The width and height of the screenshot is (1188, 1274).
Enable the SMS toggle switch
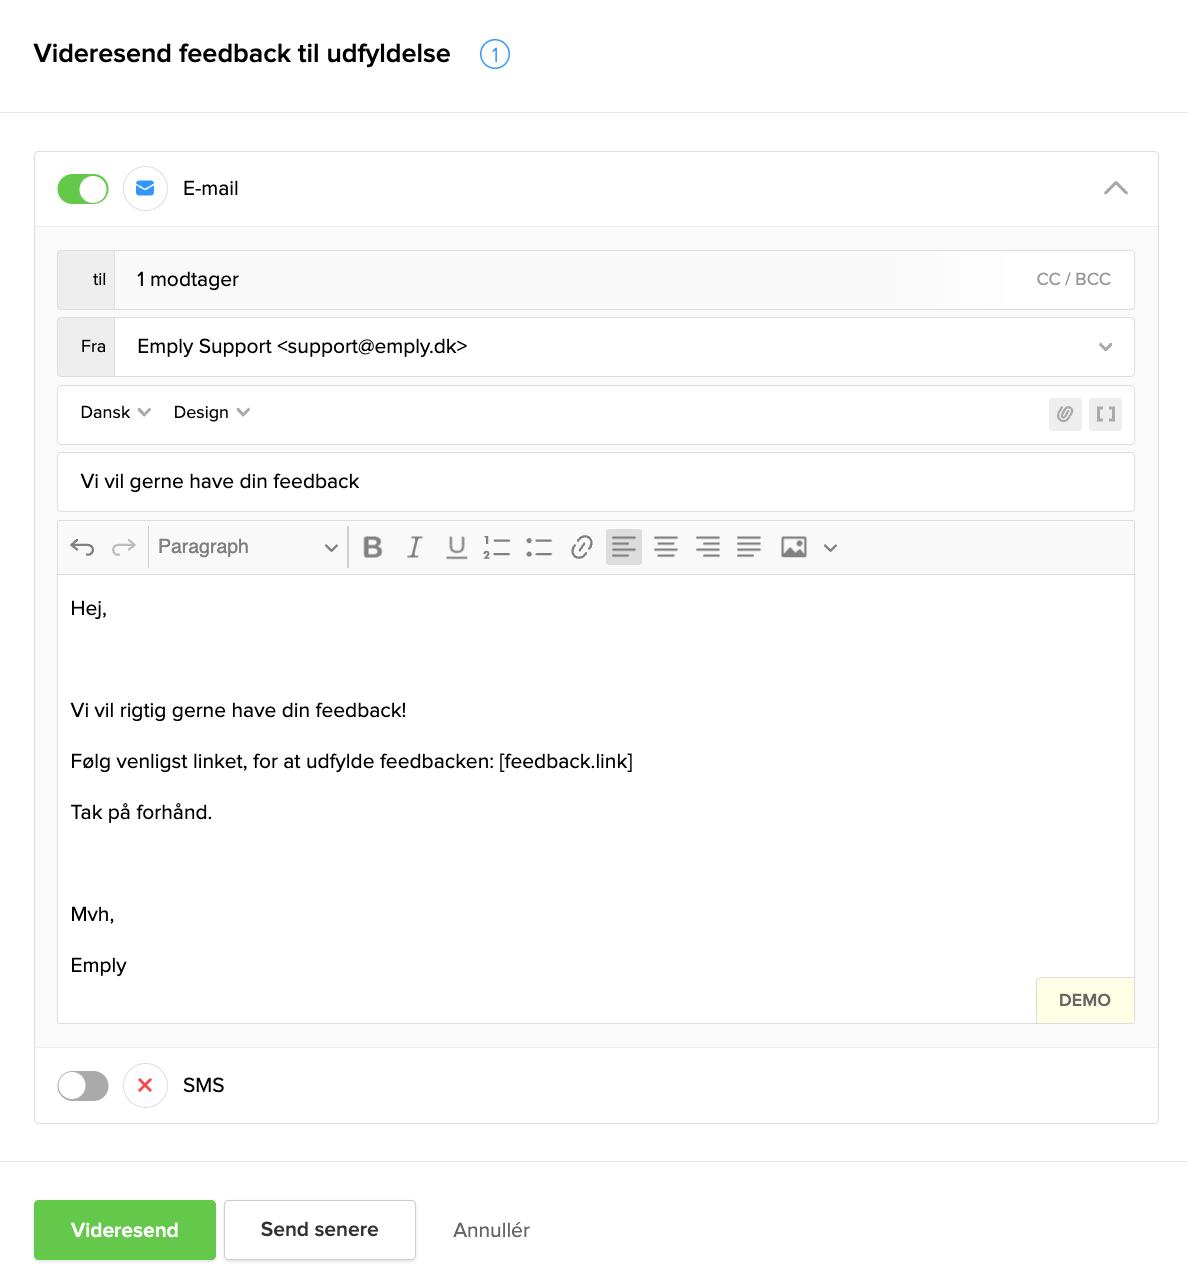click(83, 1086)
